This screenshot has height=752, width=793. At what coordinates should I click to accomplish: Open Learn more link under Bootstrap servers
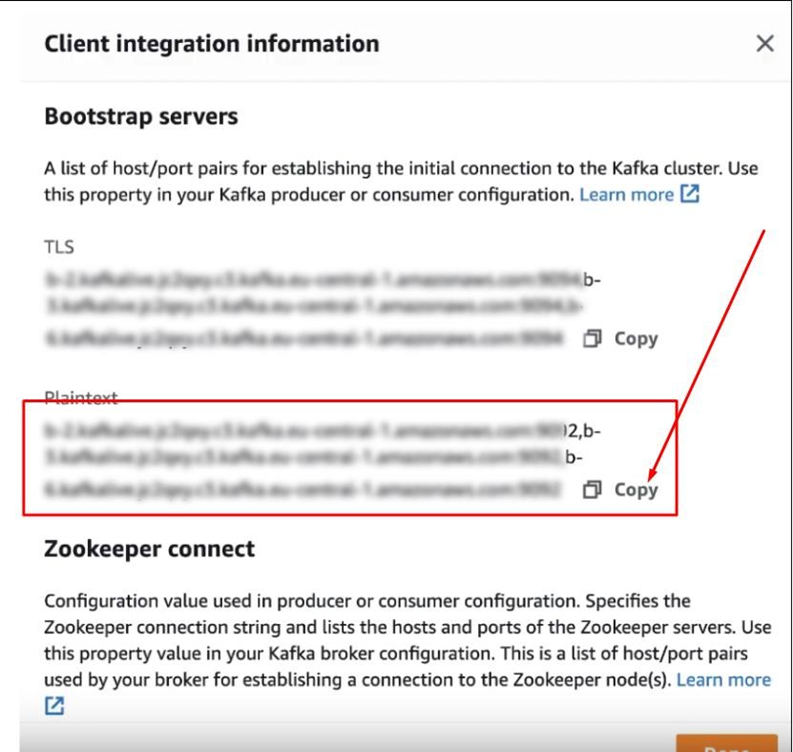[626, 195]
